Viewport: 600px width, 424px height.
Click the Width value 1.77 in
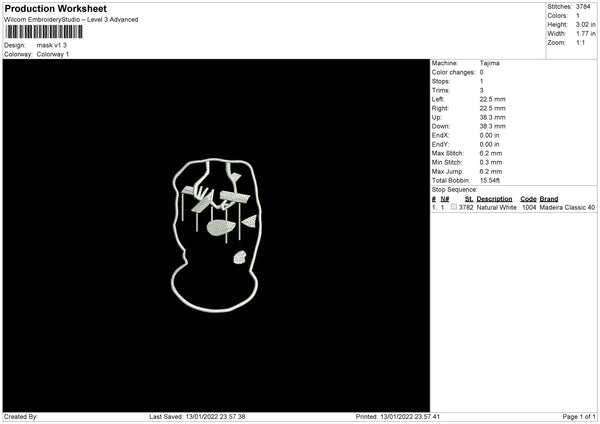point(585,34)
